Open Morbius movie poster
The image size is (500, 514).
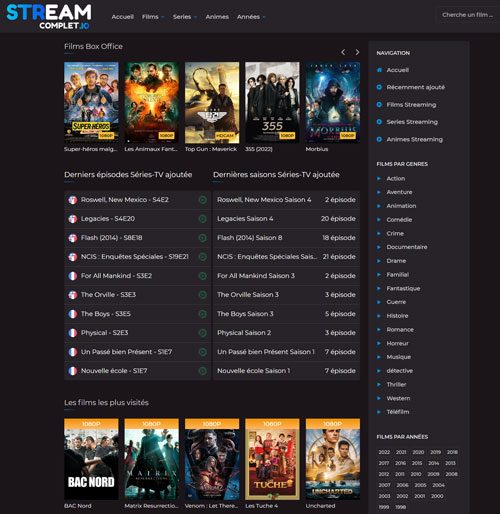pos(333,103)
